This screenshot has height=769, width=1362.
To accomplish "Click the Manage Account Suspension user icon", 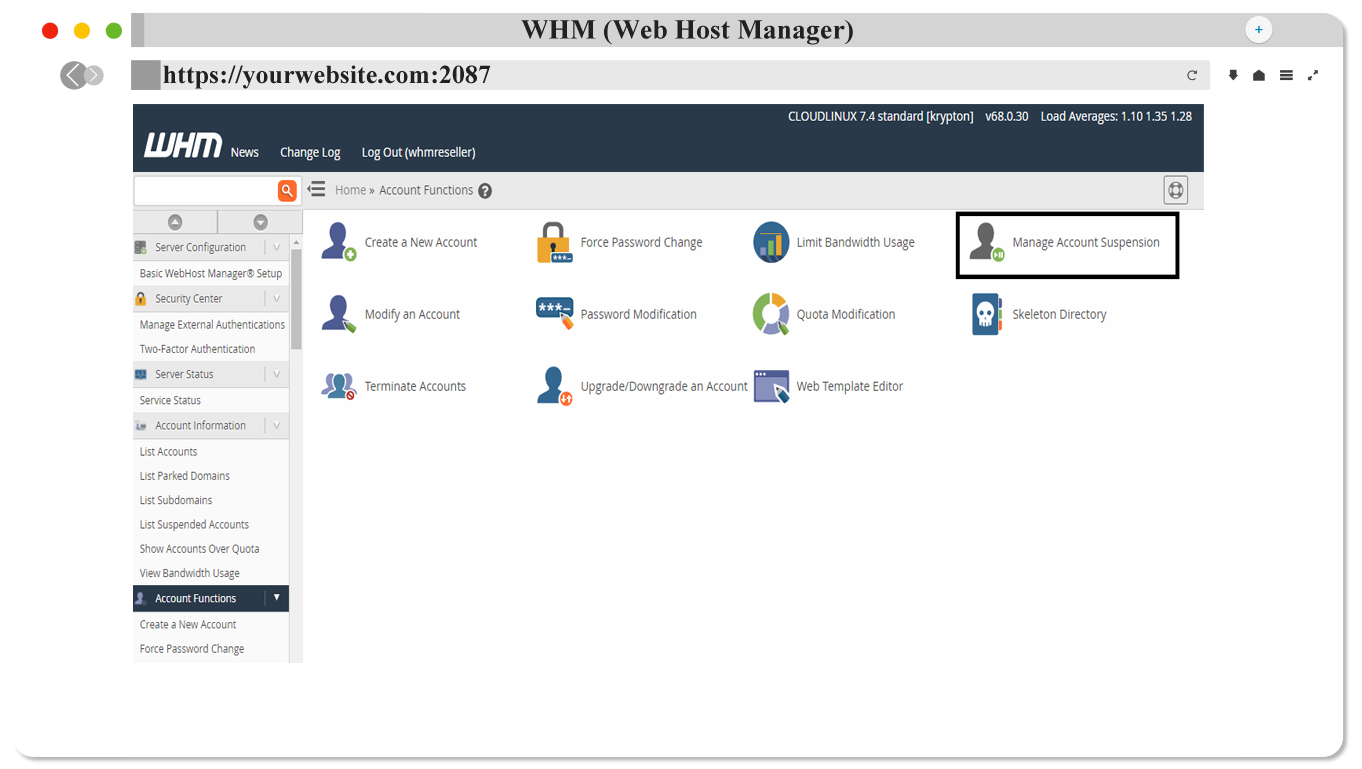I will (987, 242).
